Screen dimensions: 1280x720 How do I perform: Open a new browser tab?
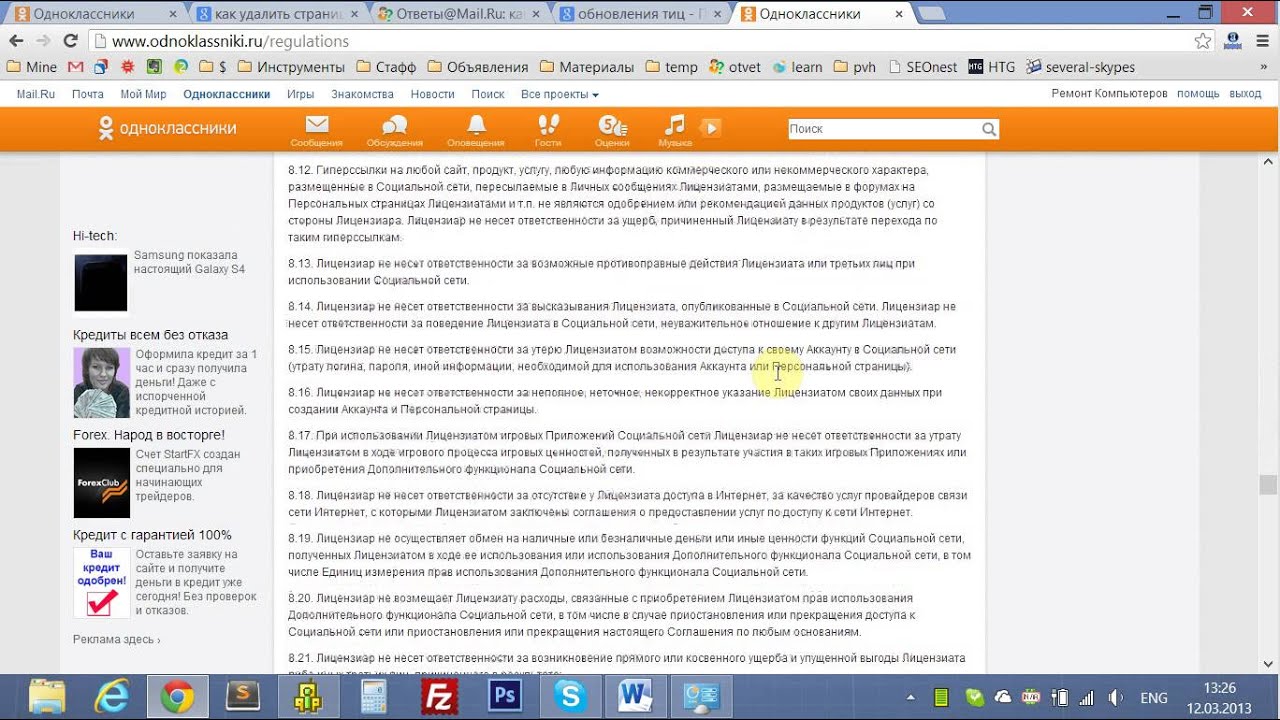point(932,14)
